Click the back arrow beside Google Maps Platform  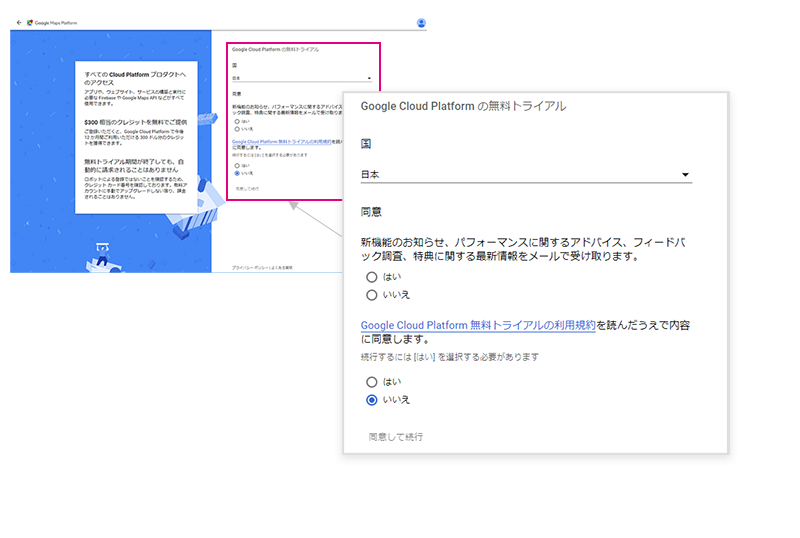(19, 22)
